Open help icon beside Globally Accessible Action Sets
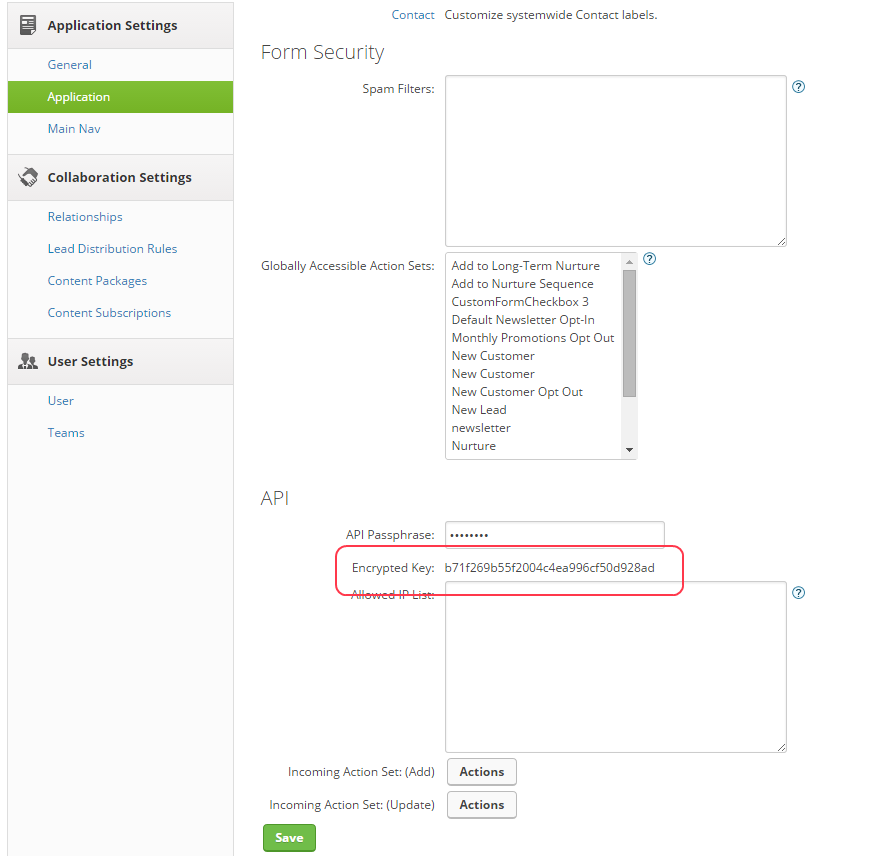Viewport: 896px width, 856px height. 649,259
